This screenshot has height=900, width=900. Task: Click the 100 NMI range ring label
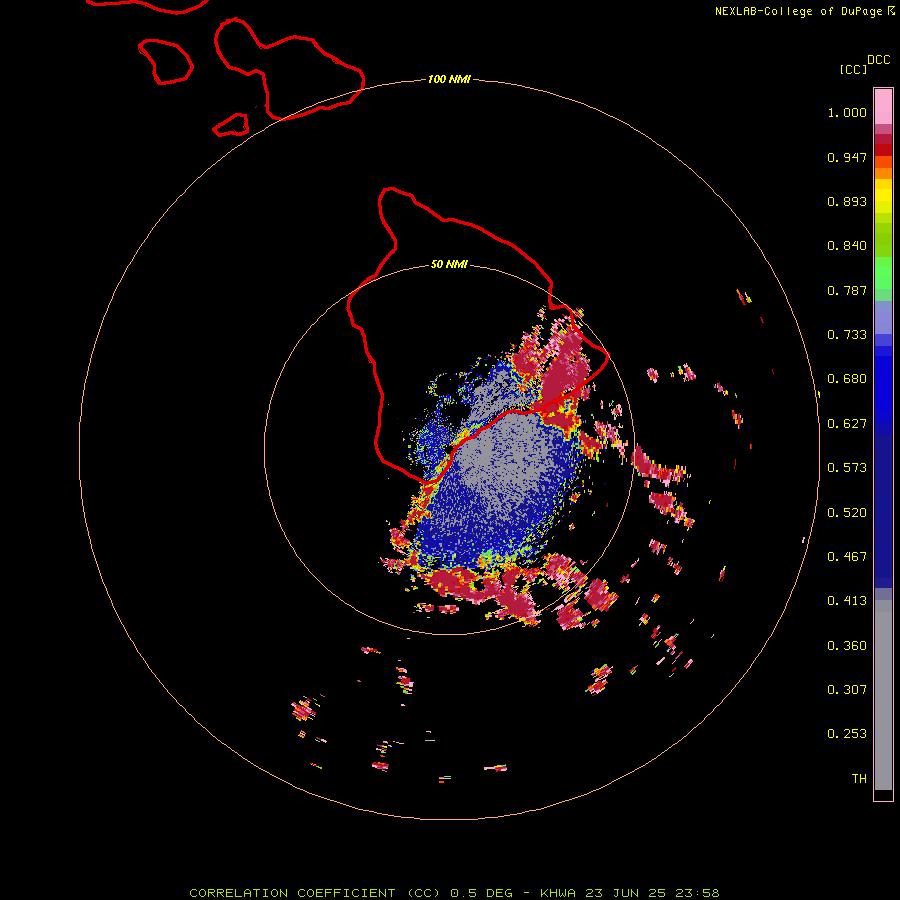(x=449, y=79)
